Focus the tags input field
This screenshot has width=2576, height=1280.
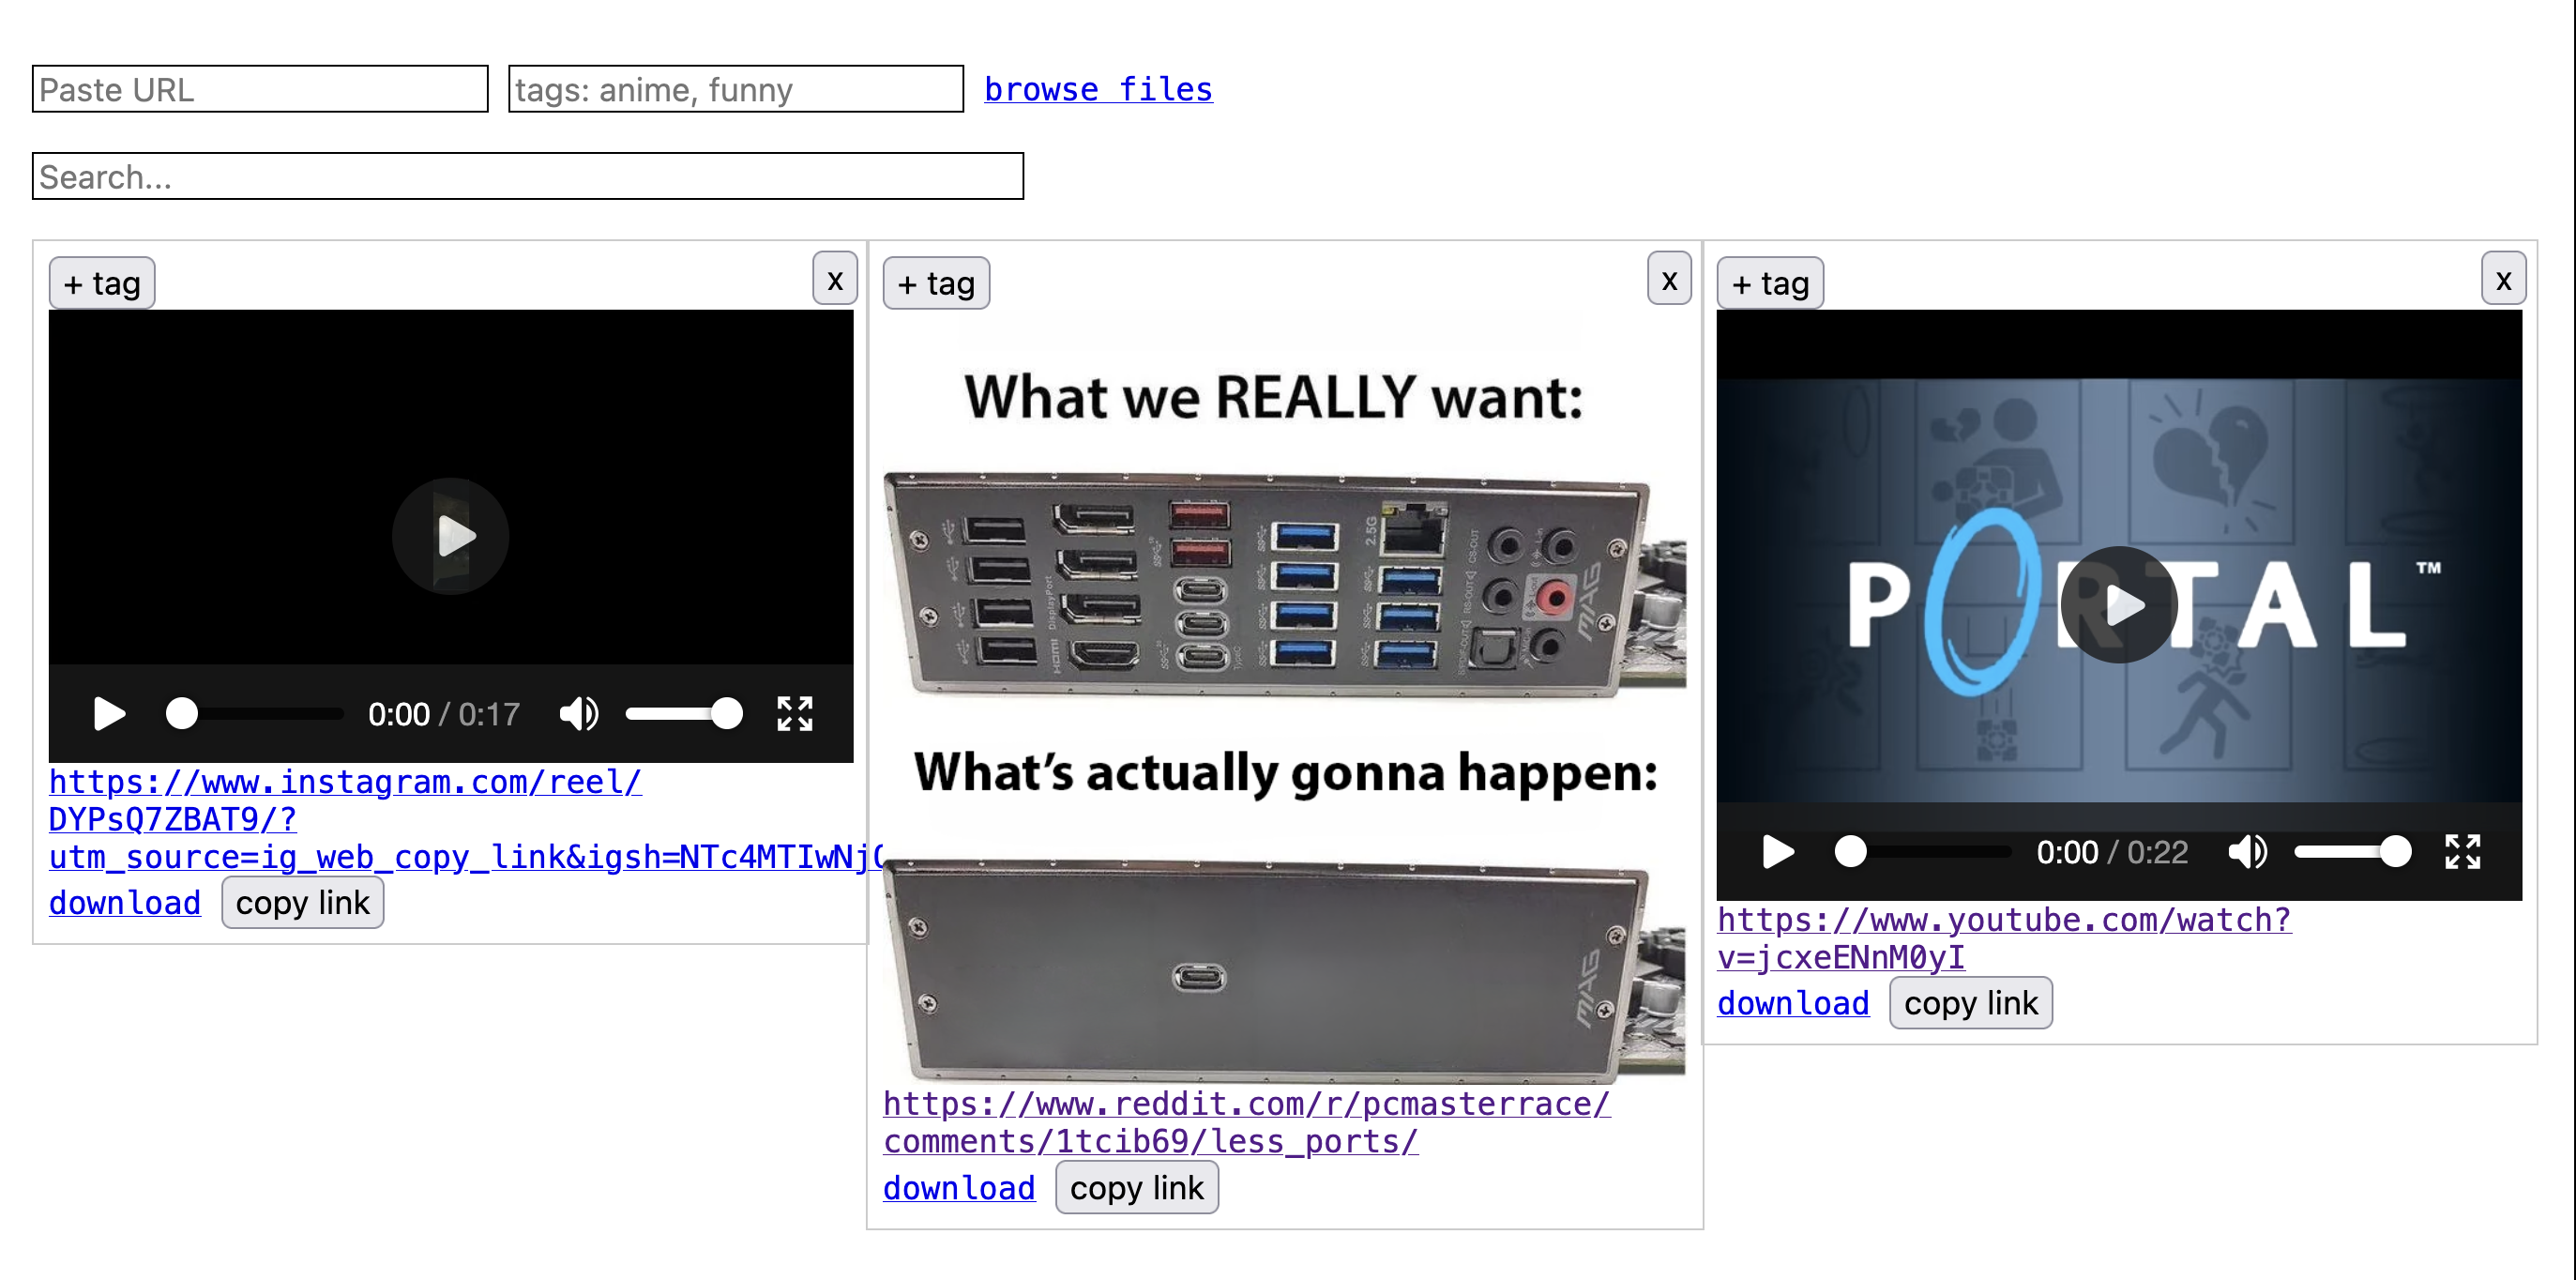[x=736, y=89]
